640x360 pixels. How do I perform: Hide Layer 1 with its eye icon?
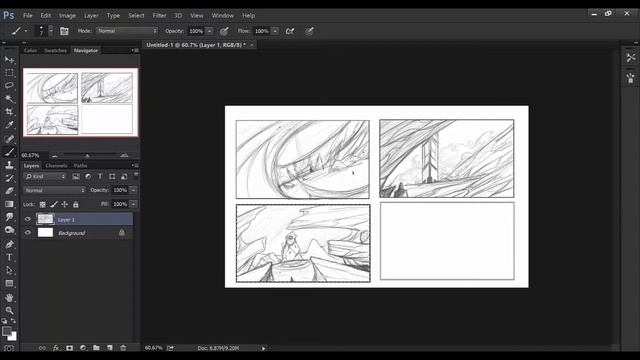click(28, 219)
